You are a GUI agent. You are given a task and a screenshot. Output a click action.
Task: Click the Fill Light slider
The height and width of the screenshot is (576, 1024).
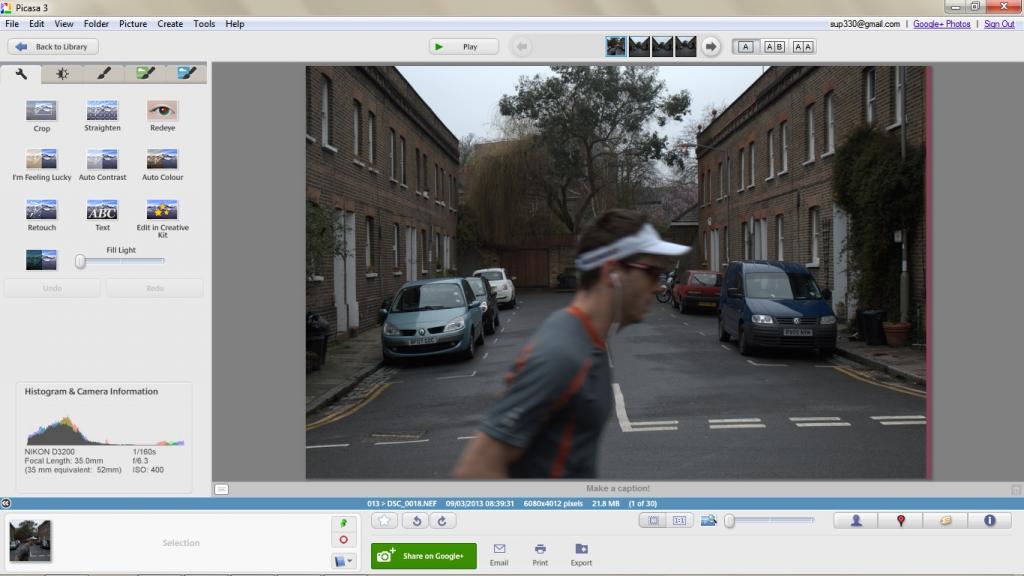pyautogui.click(x=120, y=261)
